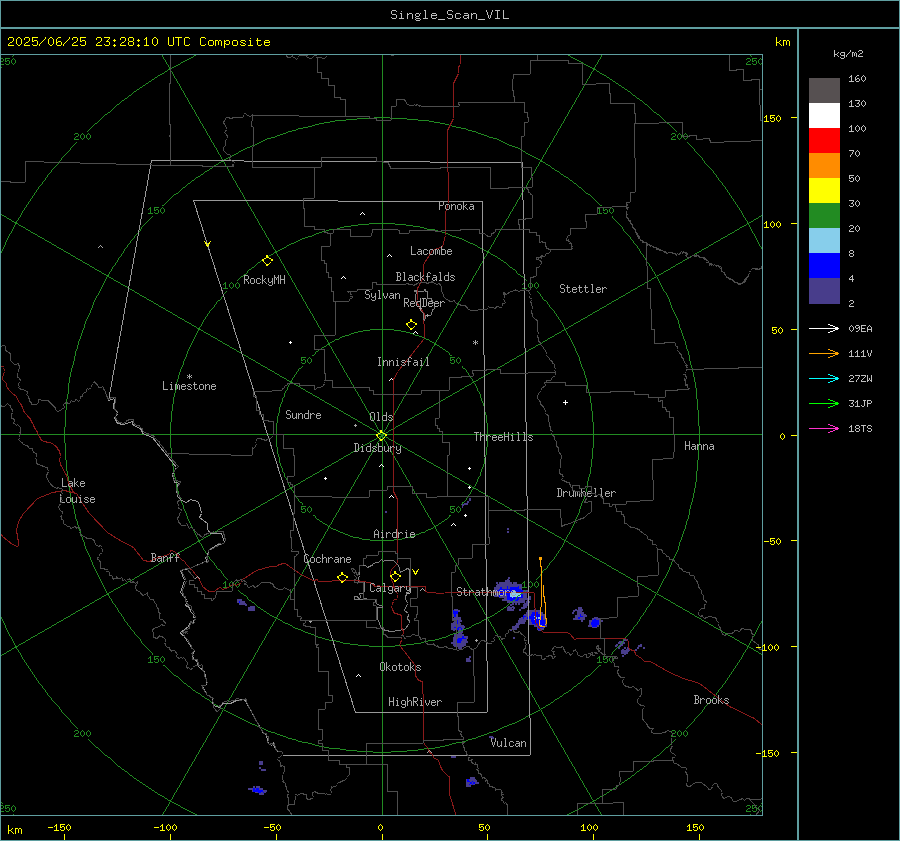Click the storm cell at the orange track
The image size is (900, 841).
pos(537,619)
